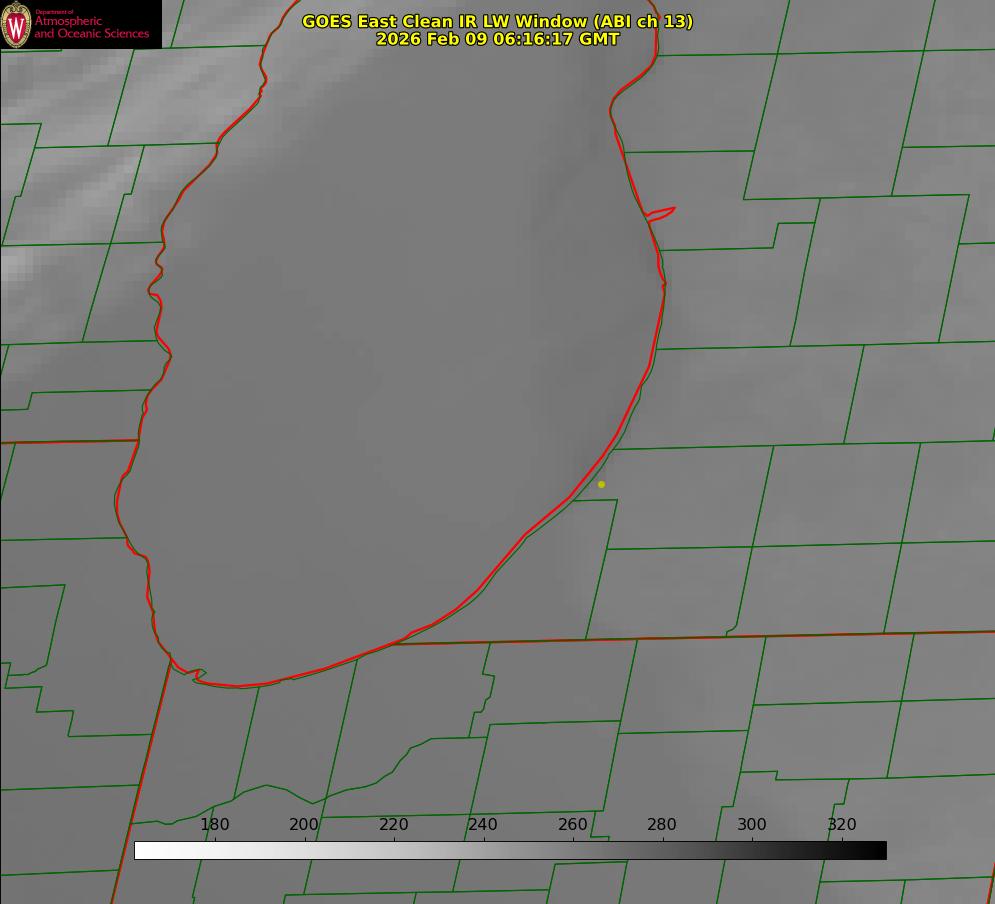Pick the 280 value label on the colorbar
Image resolution: width=995 pixels, height=904 pixels.
pos(662,824)
